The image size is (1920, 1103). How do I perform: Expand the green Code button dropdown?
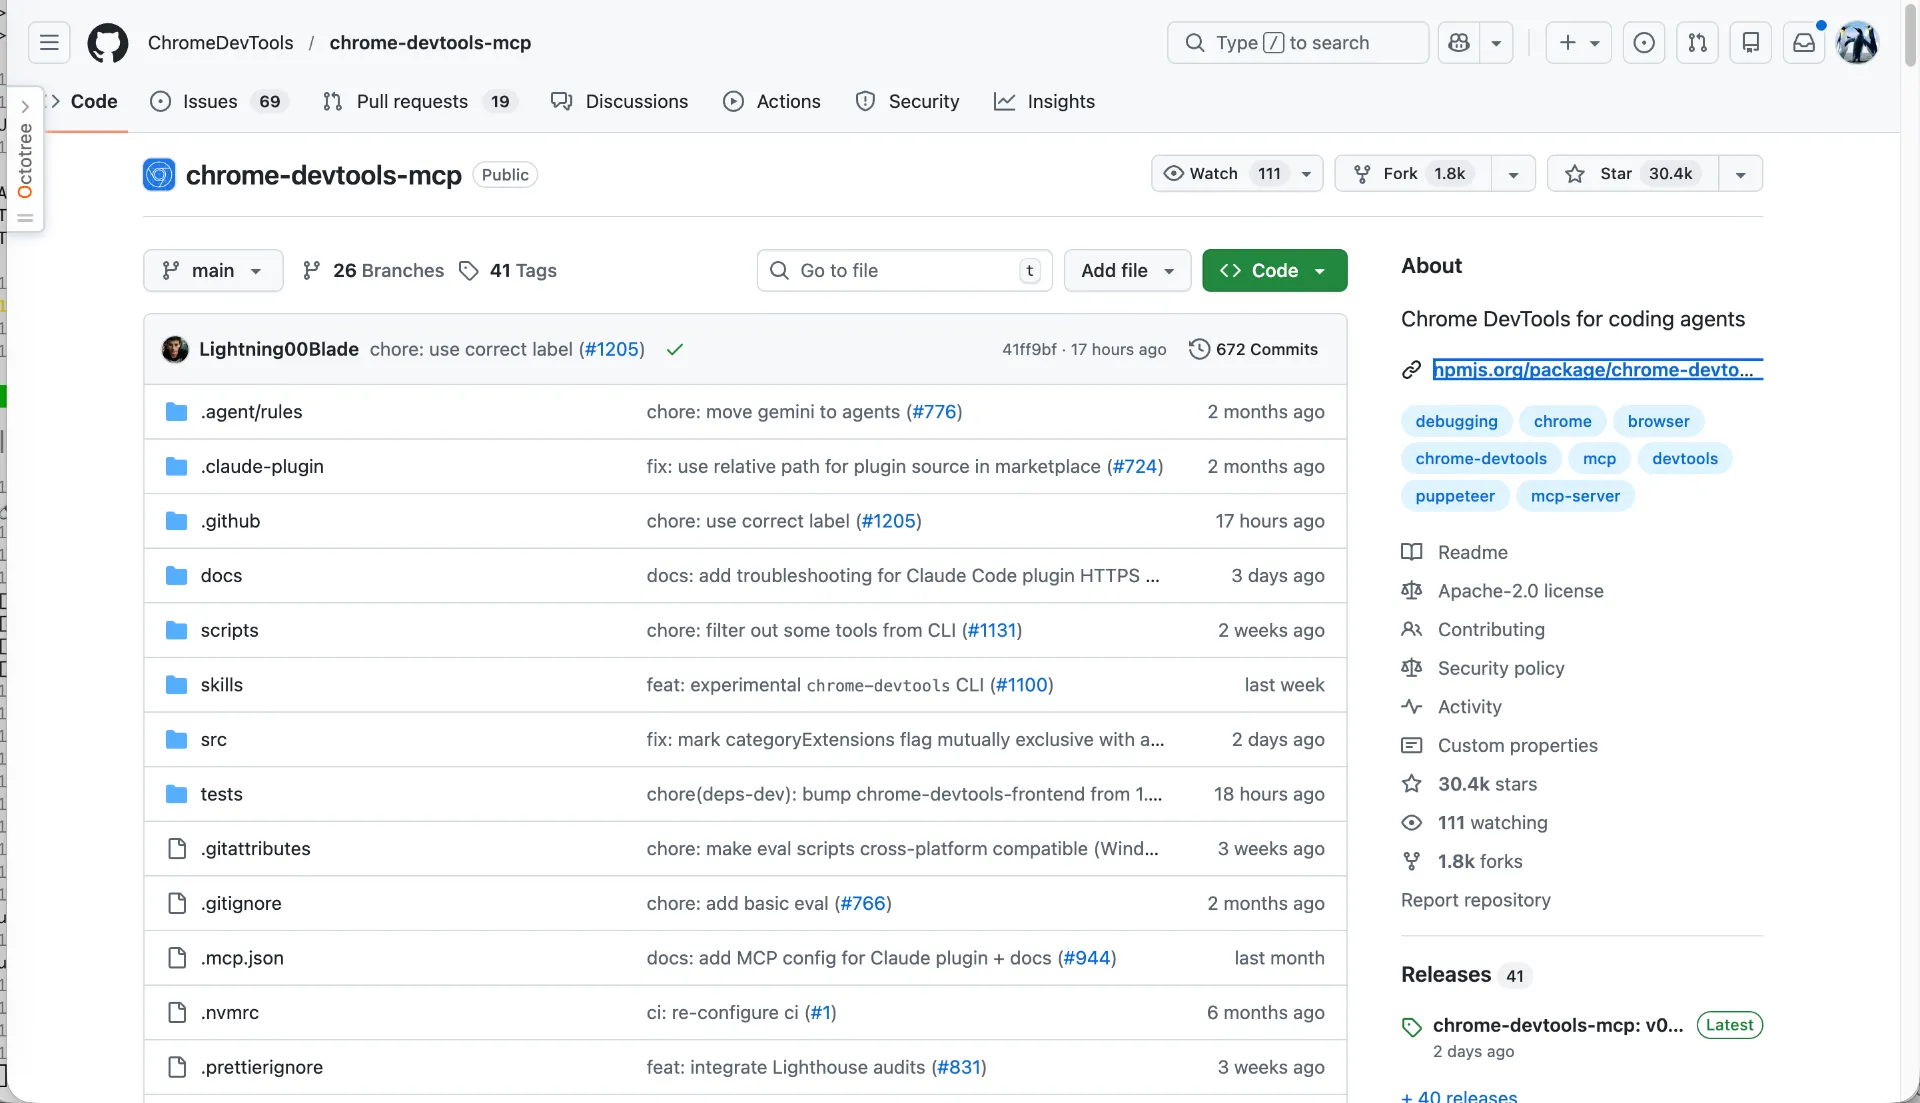click(1321, 270)
